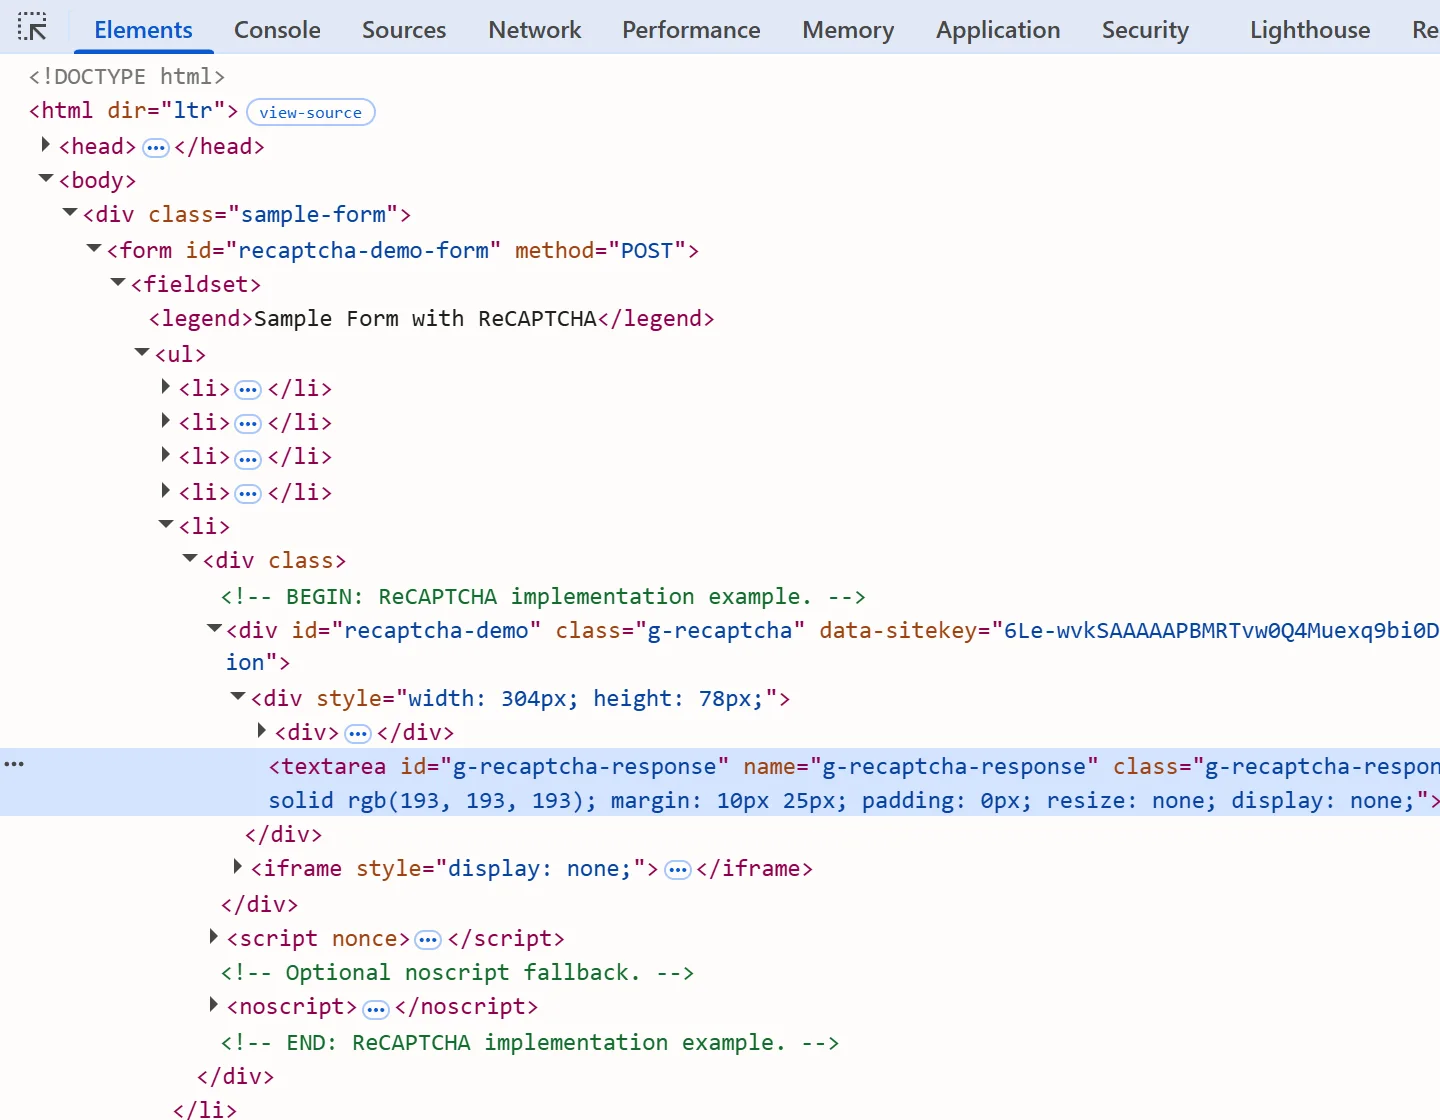Open the three-dot actions for selected textarea row
1440x1120 pixels.
pyautogui.click(x=14, y=764)
